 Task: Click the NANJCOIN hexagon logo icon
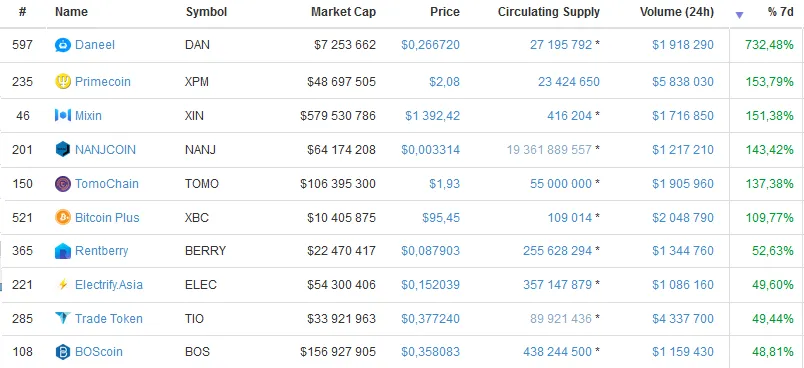click(63, 149)
